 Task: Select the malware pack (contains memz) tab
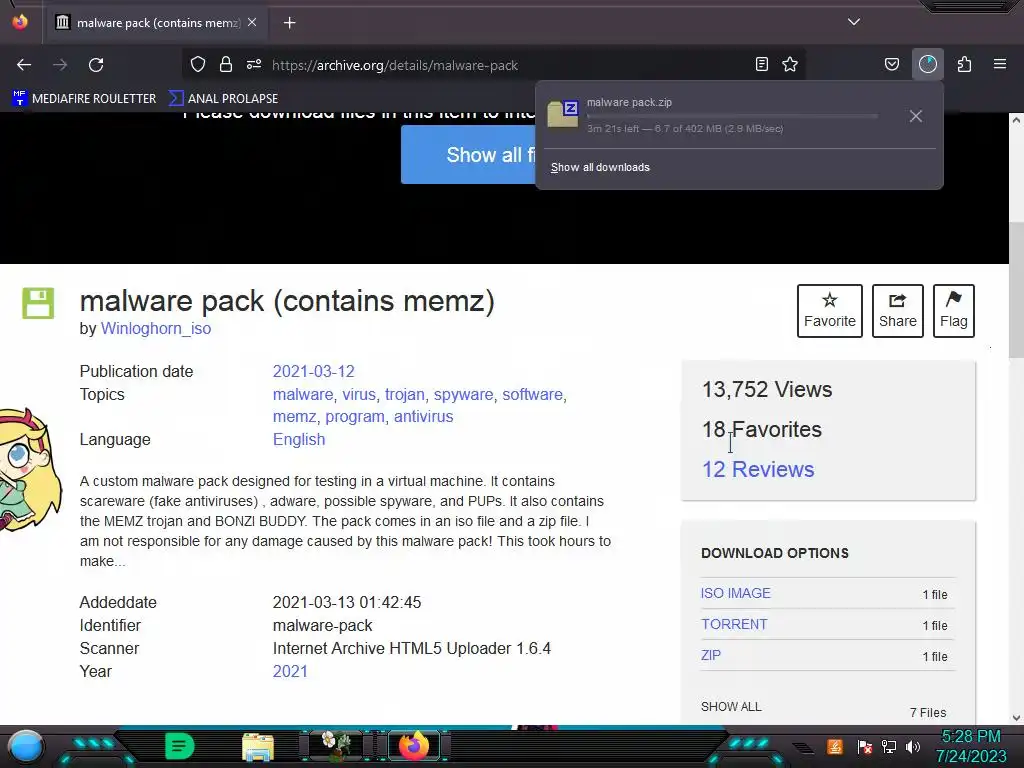click(155, 23)
